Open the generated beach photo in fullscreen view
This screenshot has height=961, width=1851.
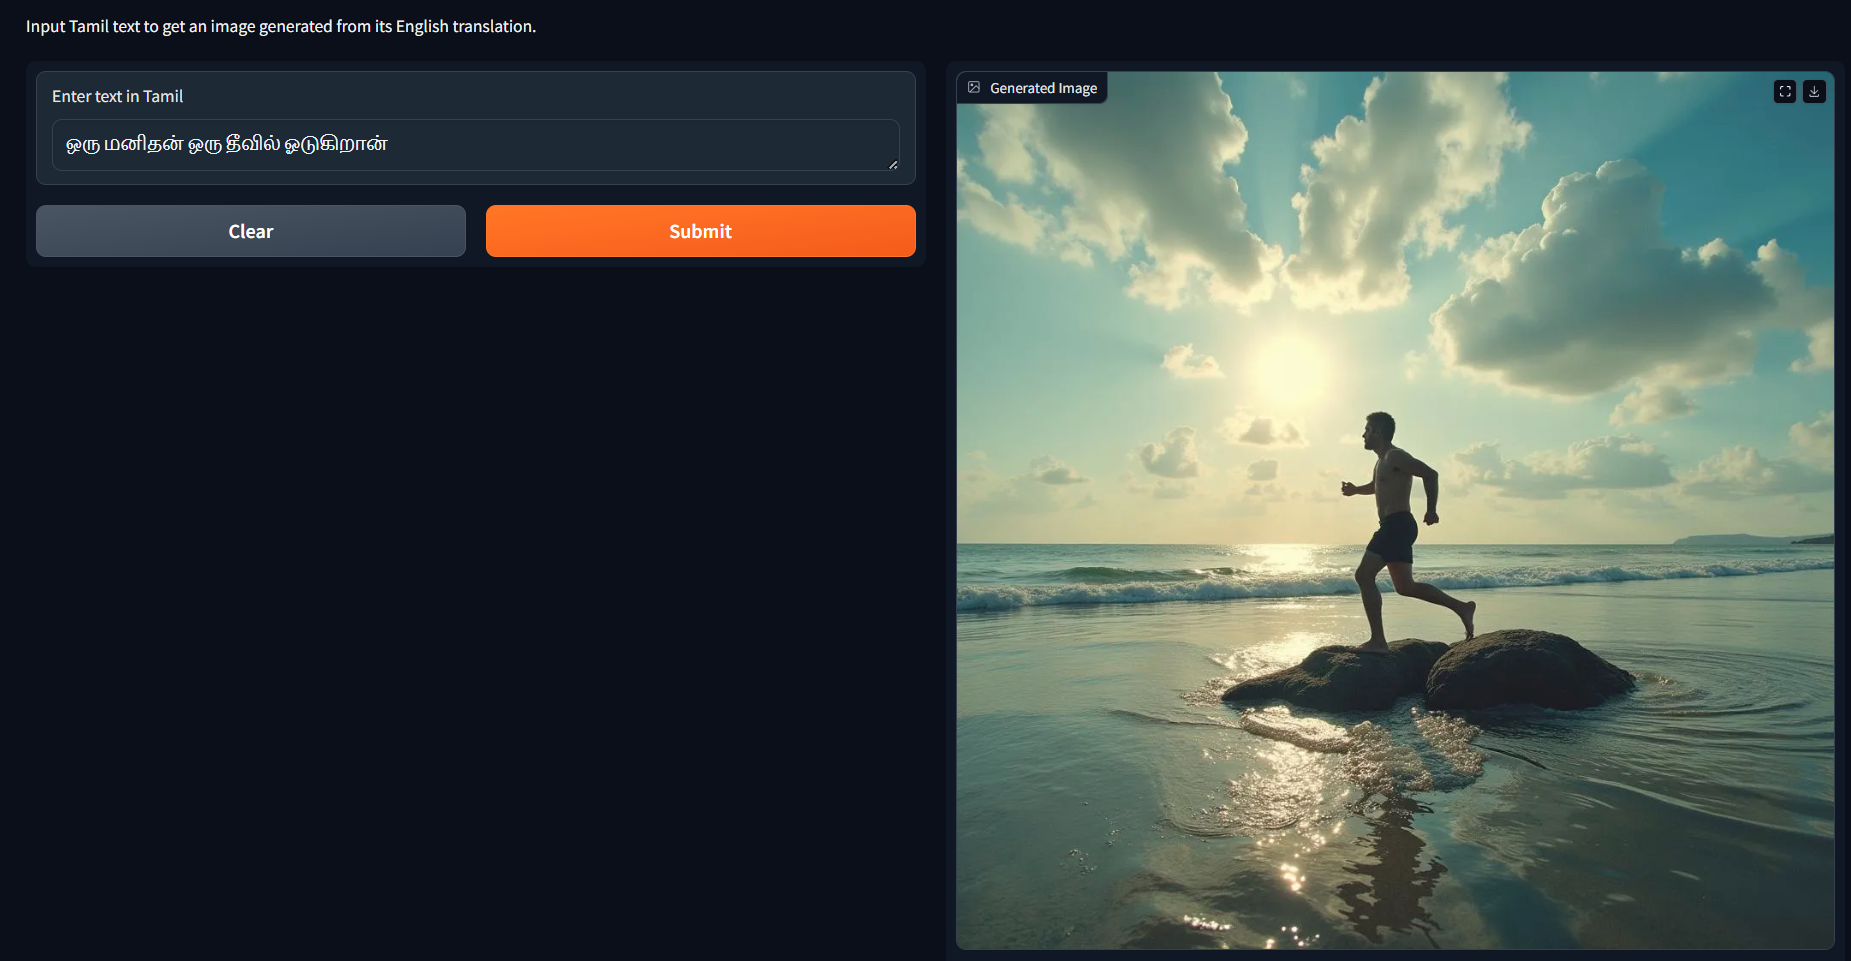coord(1785,91)
